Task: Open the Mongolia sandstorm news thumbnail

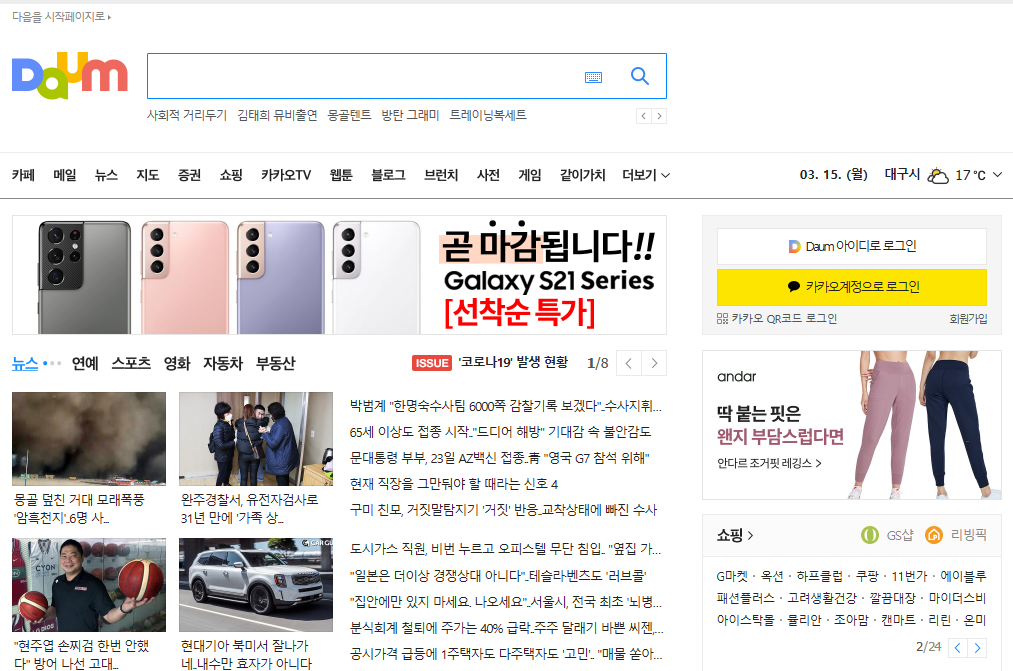Action: (89, 439)
